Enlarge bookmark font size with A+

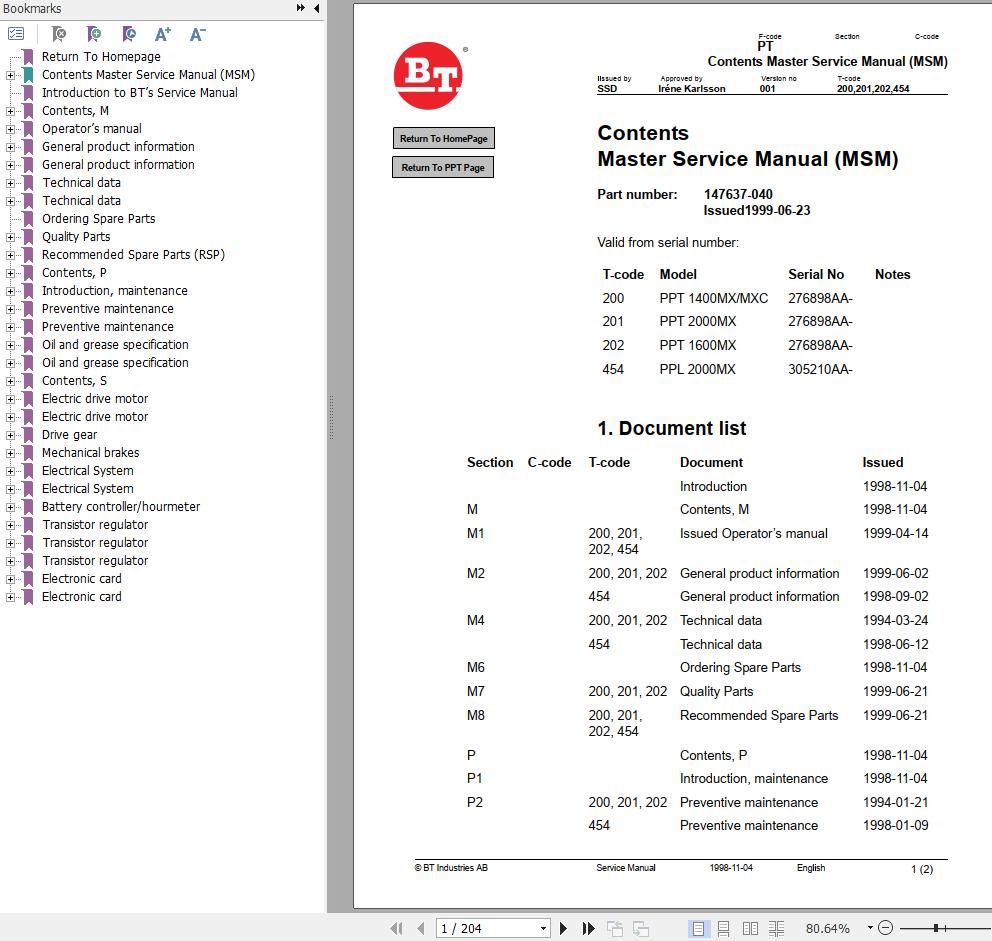pos(163,34)
